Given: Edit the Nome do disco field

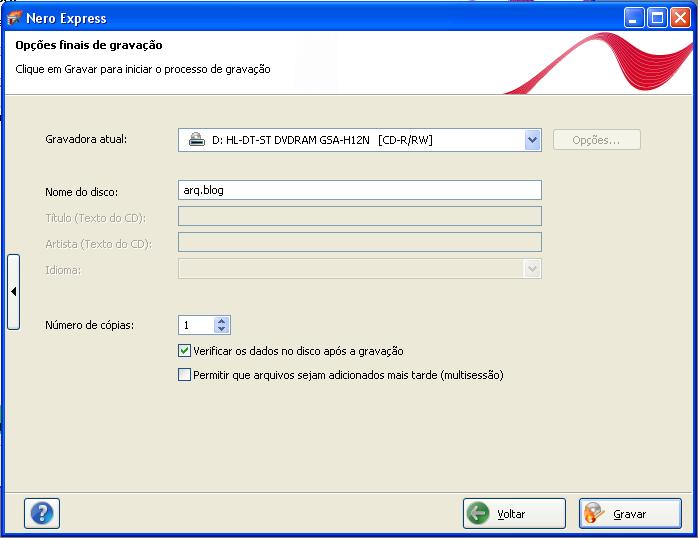Looking at the screenshot, I should tap(360, 190).
